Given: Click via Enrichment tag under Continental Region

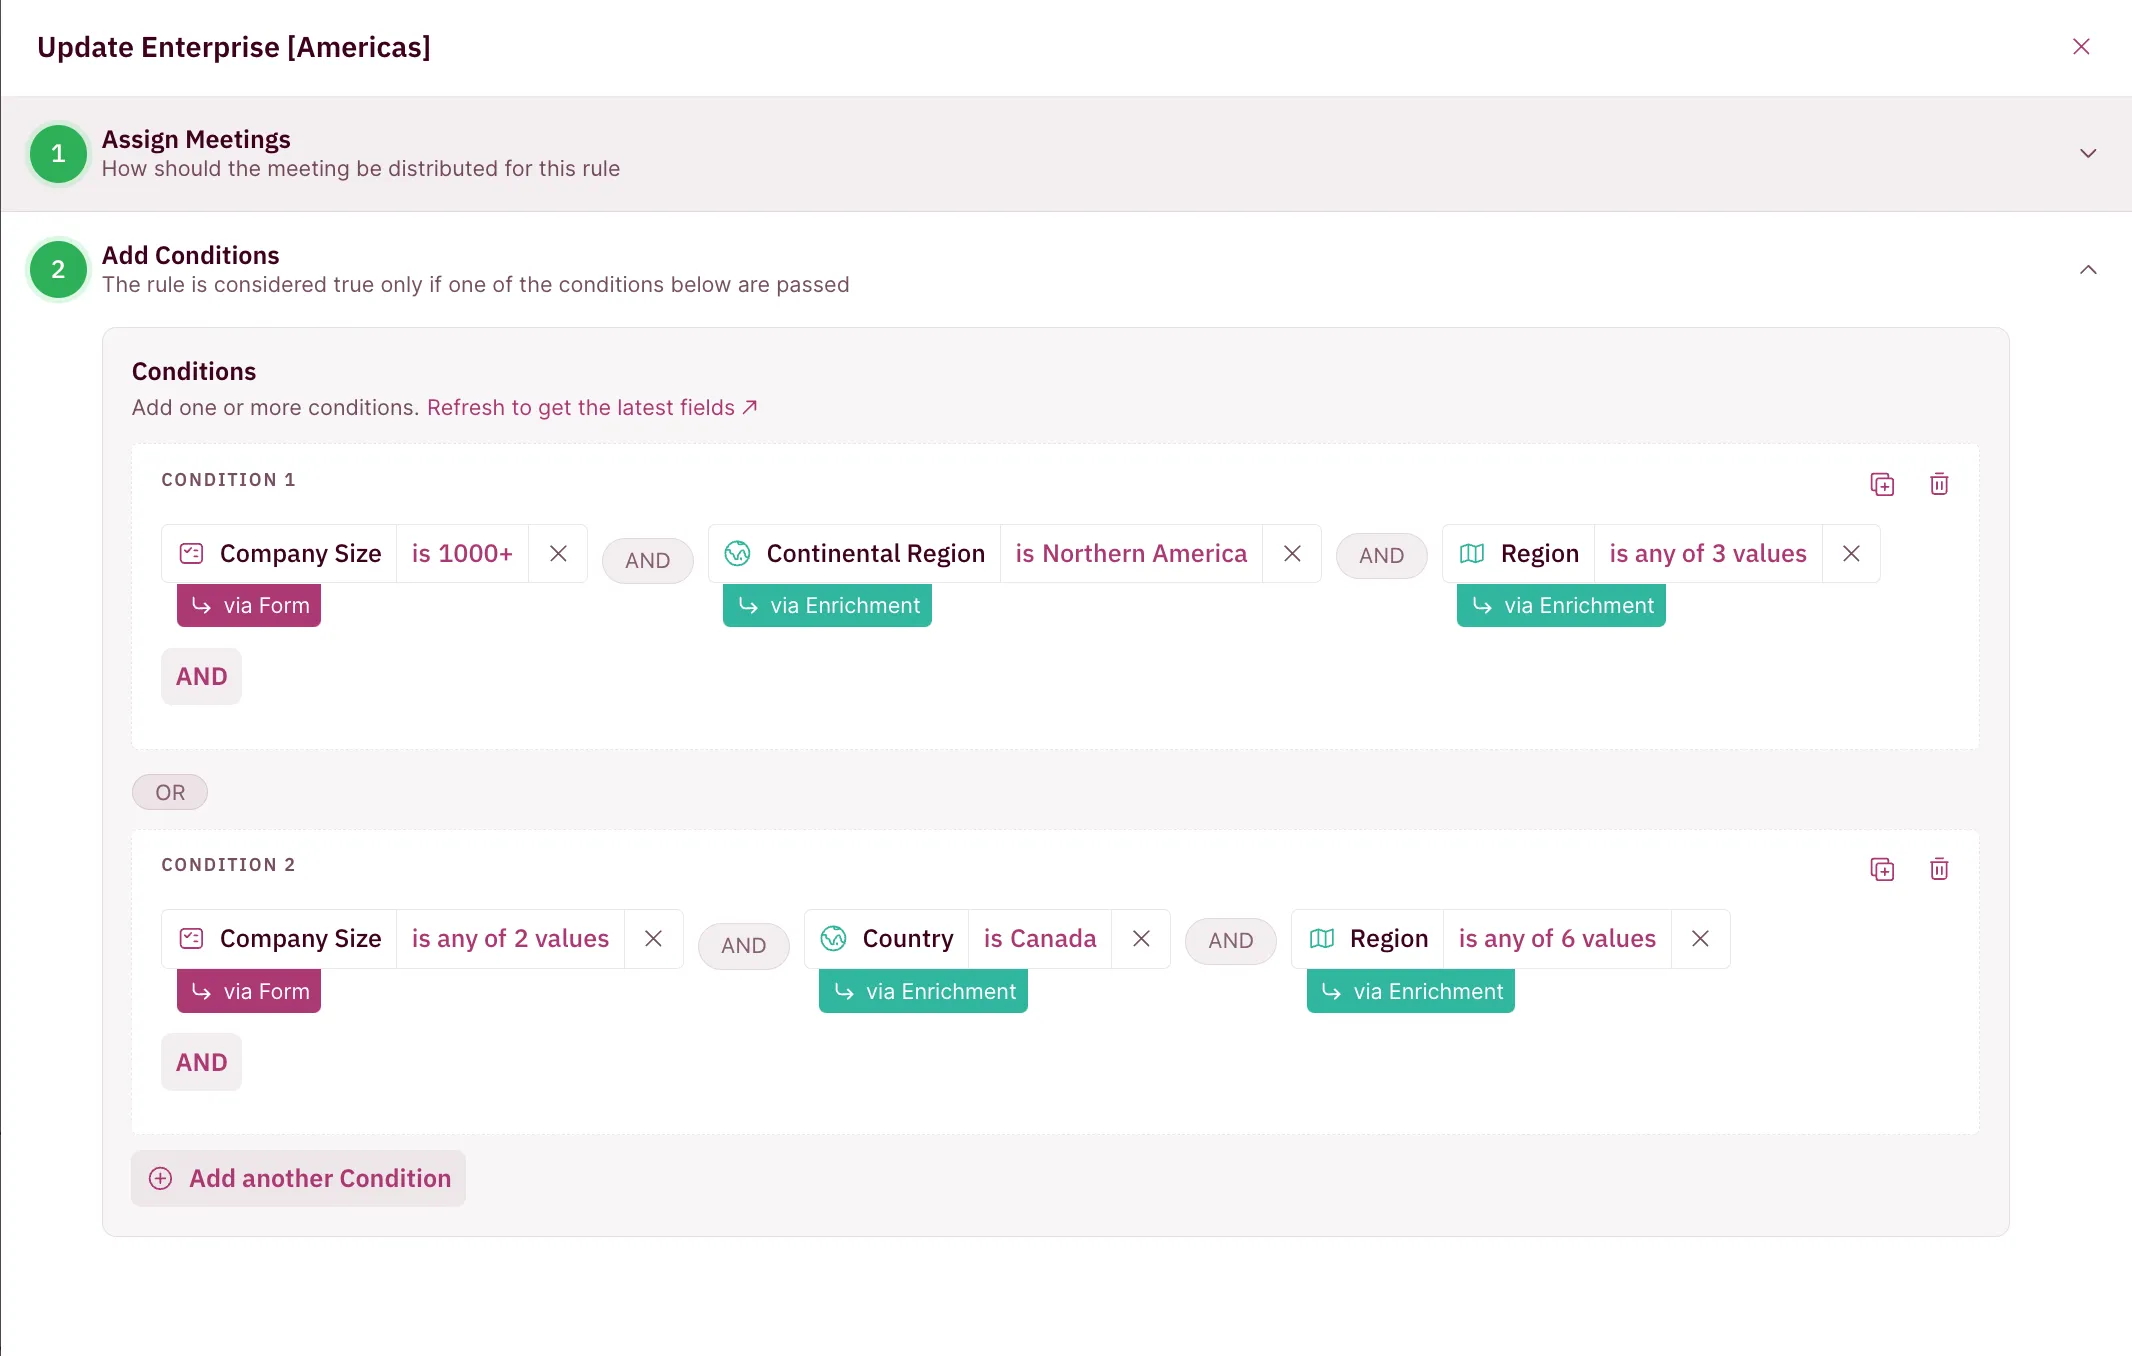Looking at the screenshot, I should click(x=827, y=605).
